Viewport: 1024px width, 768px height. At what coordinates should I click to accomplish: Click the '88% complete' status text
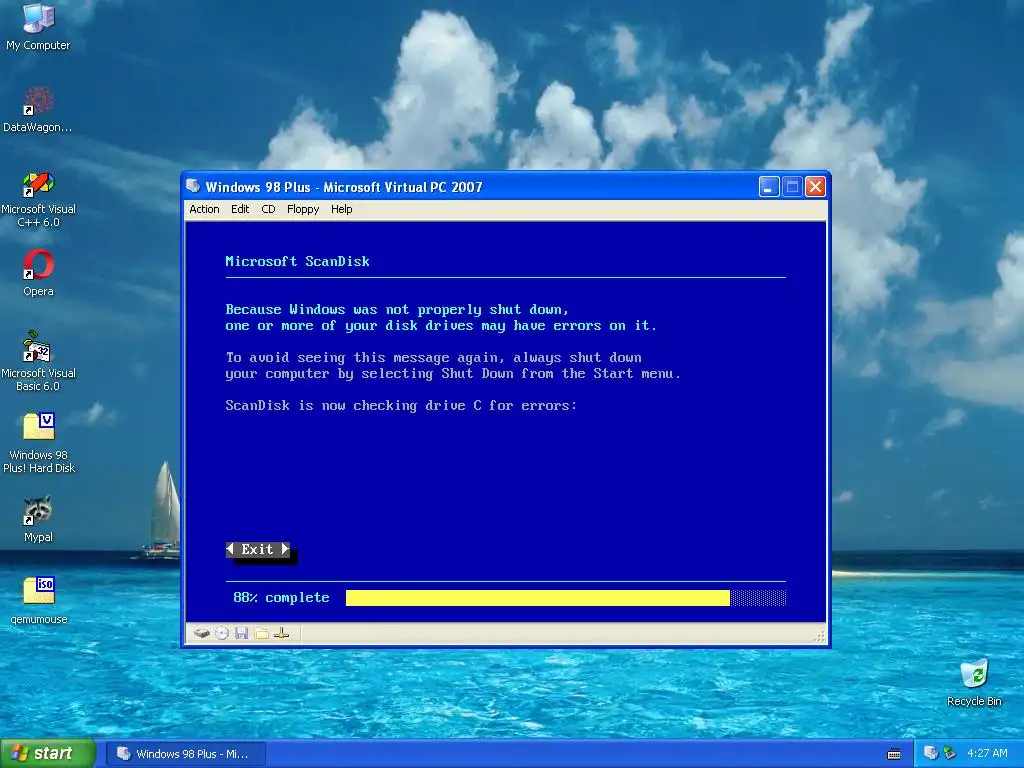click(x=281, y=598)
